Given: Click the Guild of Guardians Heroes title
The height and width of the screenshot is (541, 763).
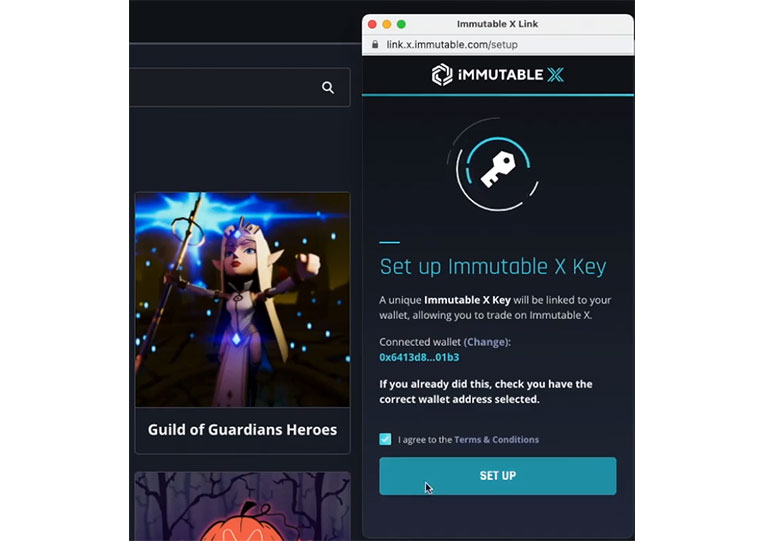Looking at the screenshot, I should (242, 430).
